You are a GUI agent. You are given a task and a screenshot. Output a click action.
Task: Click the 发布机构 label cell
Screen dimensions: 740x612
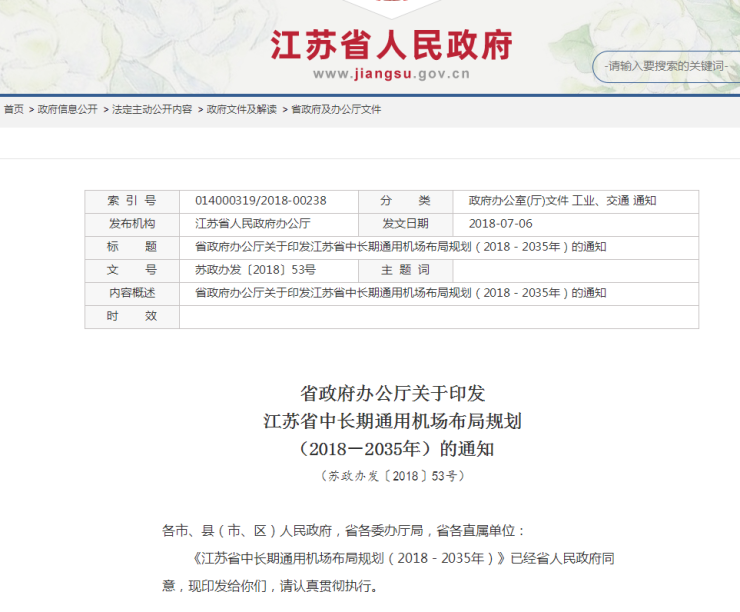[132, 225]
